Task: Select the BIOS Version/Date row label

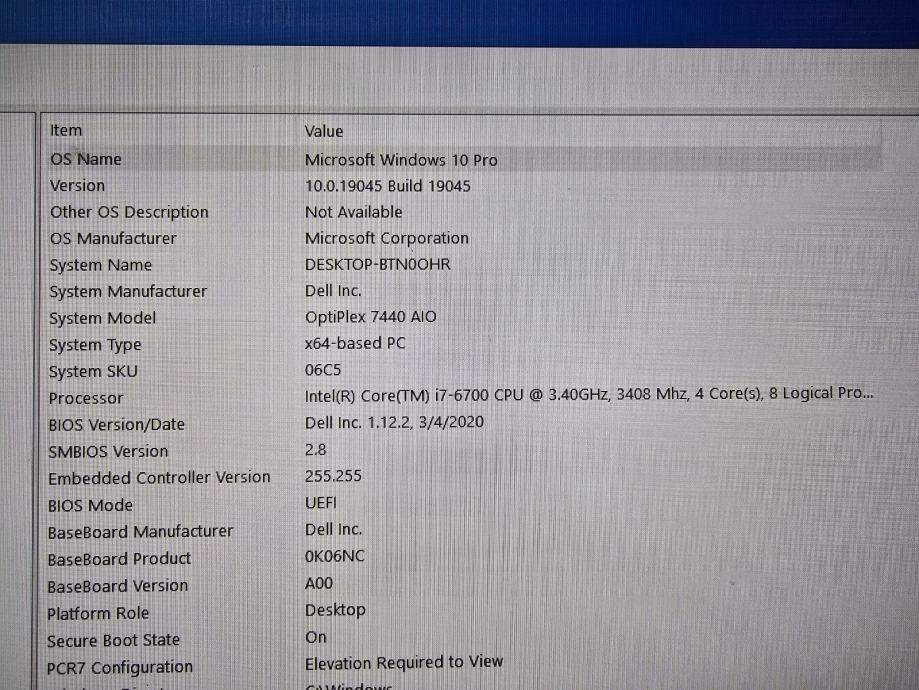Action: 116,424
